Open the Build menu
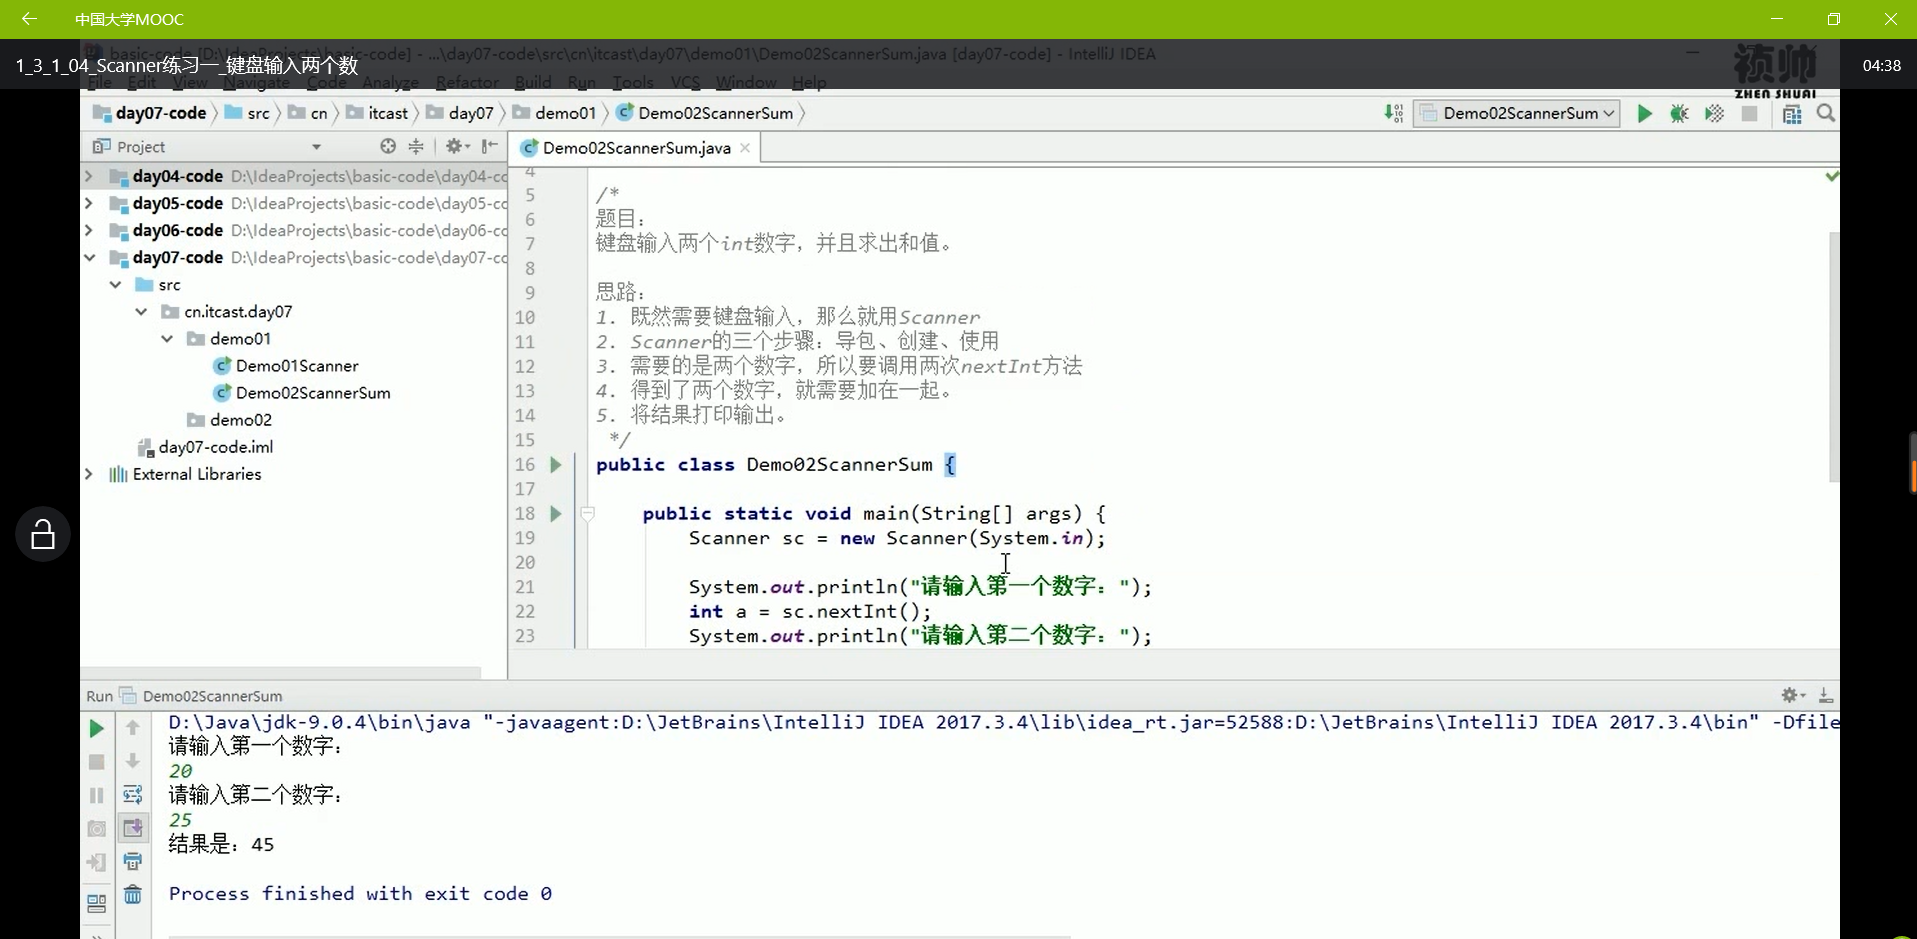 [533, 82]
